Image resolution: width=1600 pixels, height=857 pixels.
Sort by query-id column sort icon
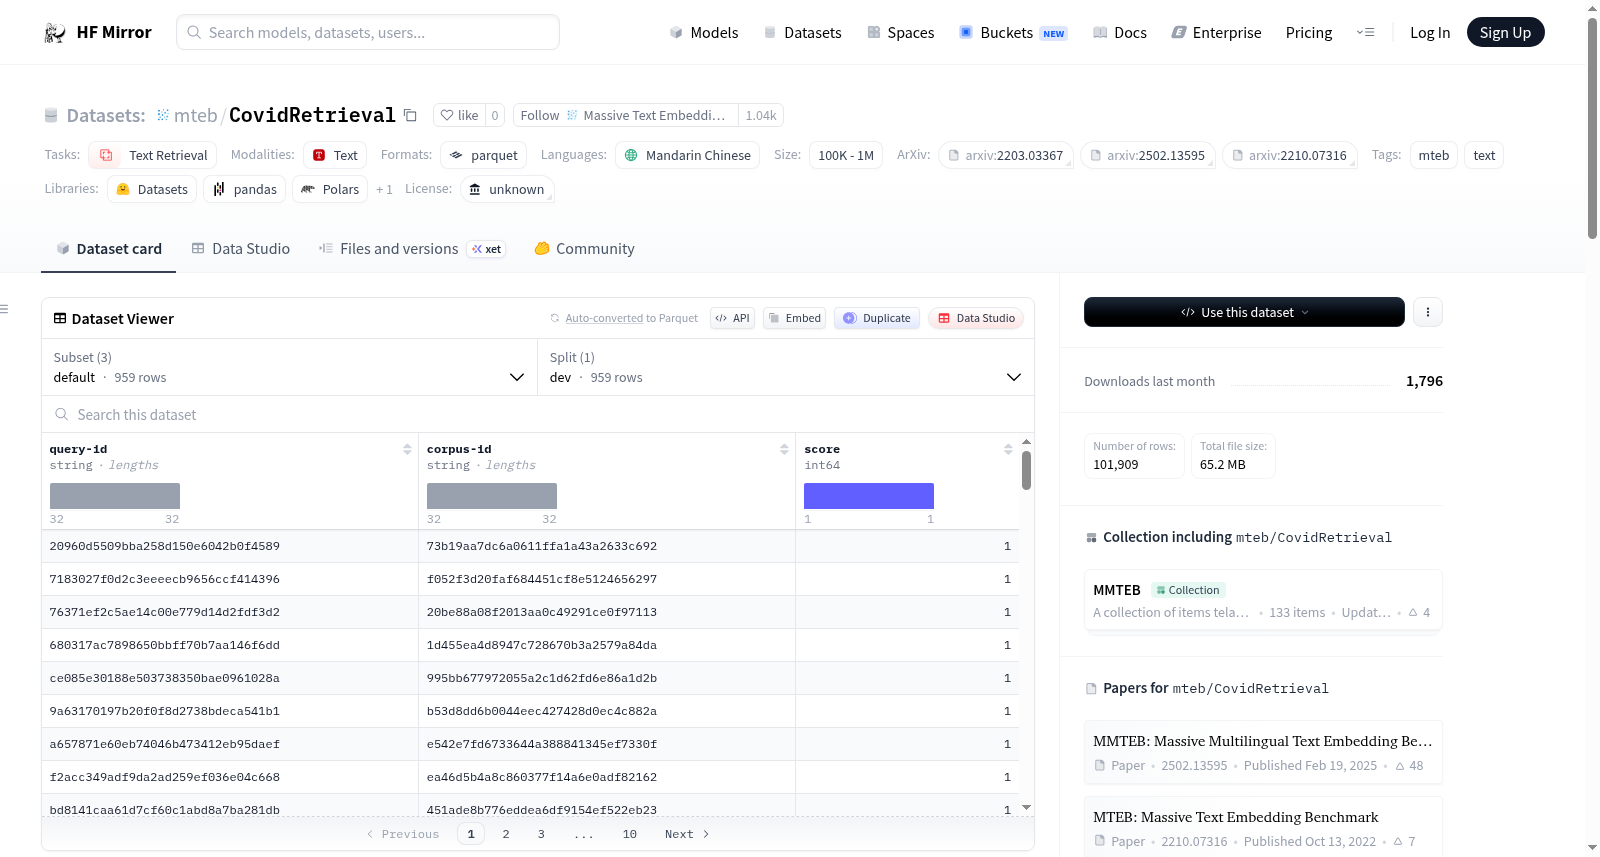(x=407, y=449)
